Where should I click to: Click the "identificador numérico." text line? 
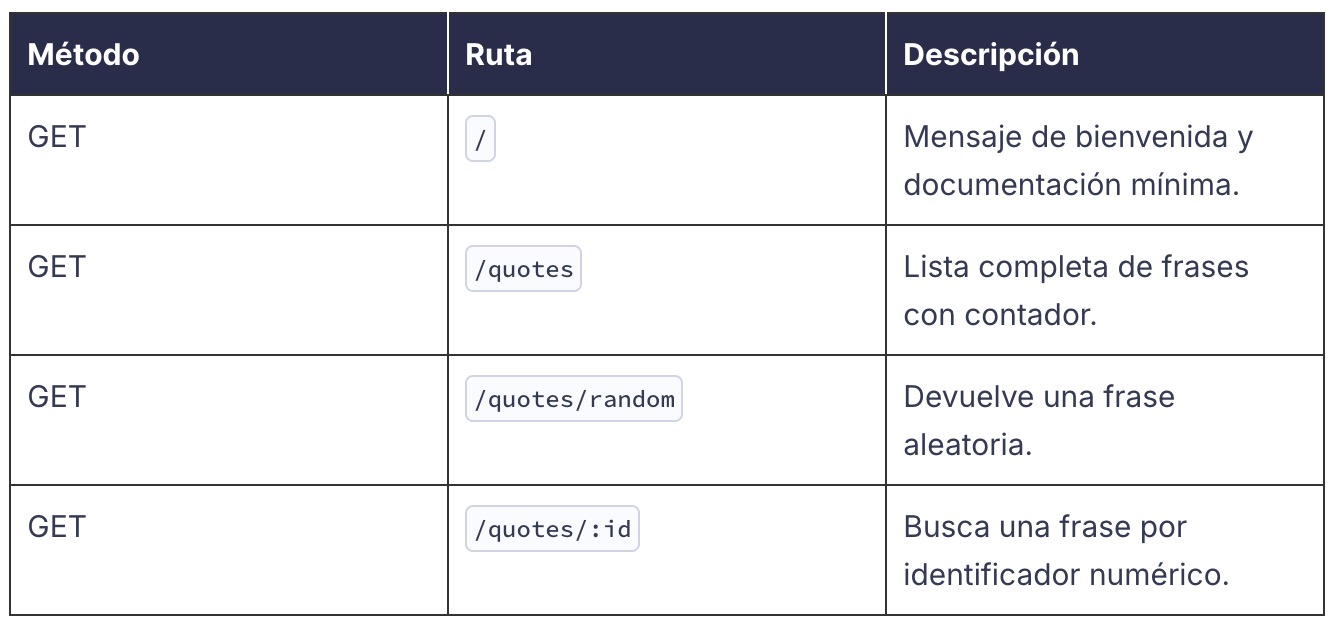click(1065, 575)
